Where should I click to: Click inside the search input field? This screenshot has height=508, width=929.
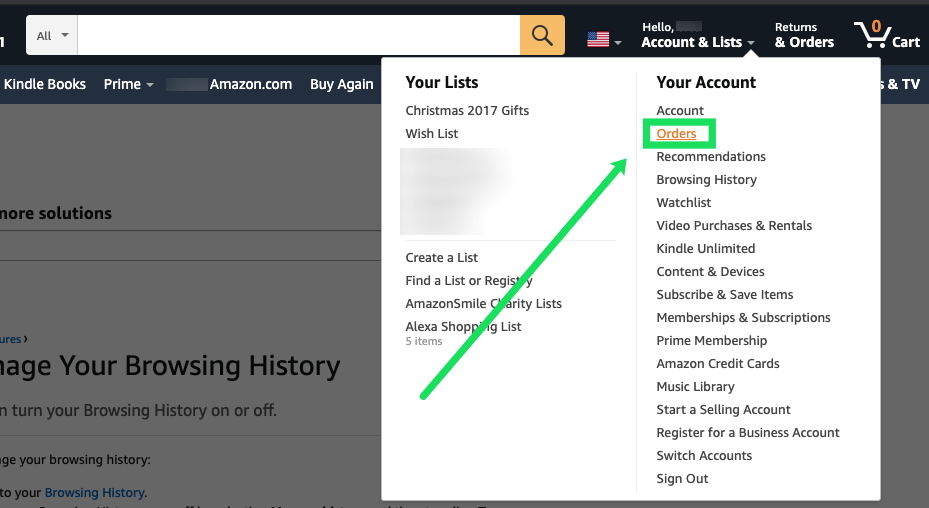point(298,35)
